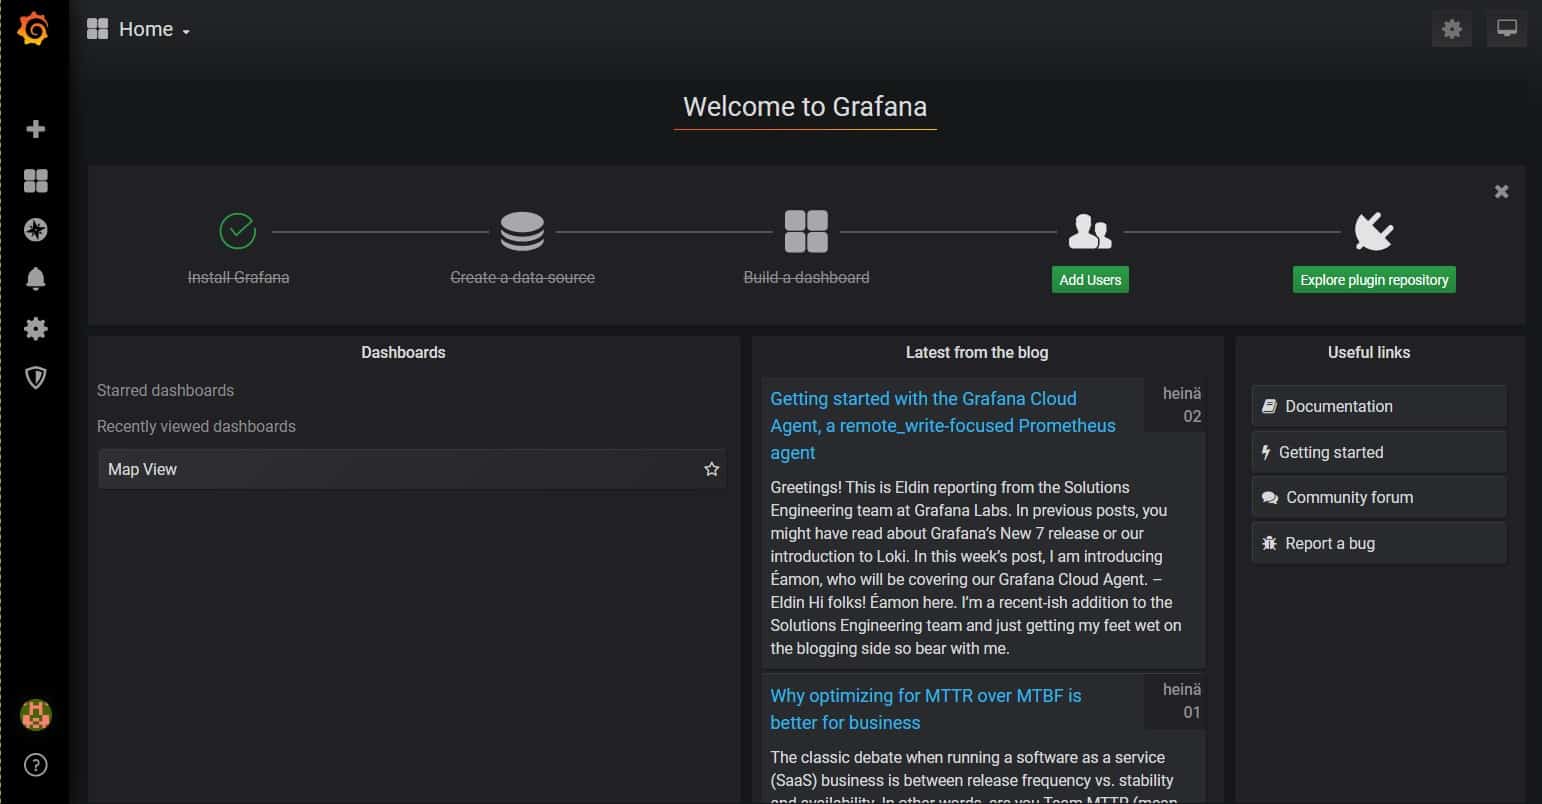Click the Latest from the blog title

(x=977, y=352)
